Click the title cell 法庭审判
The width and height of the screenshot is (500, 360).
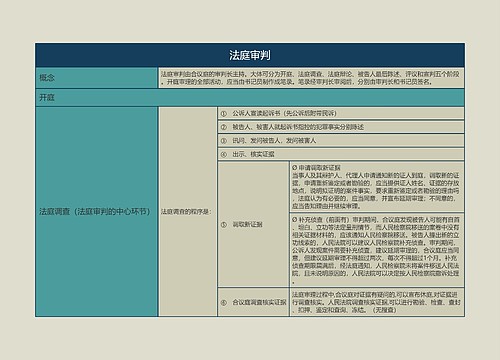tap(250, 55)
